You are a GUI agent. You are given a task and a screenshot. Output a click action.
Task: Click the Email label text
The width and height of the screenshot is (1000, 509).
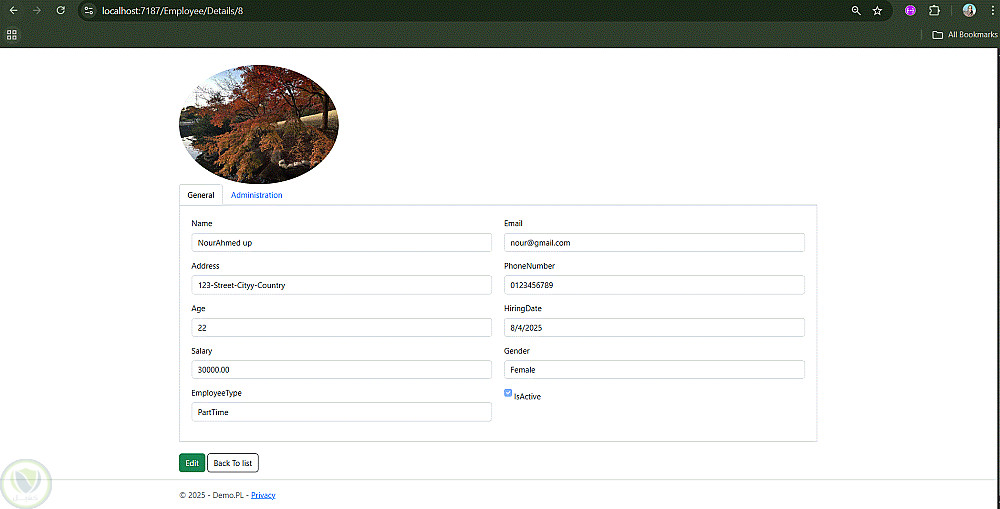(513, 223)
